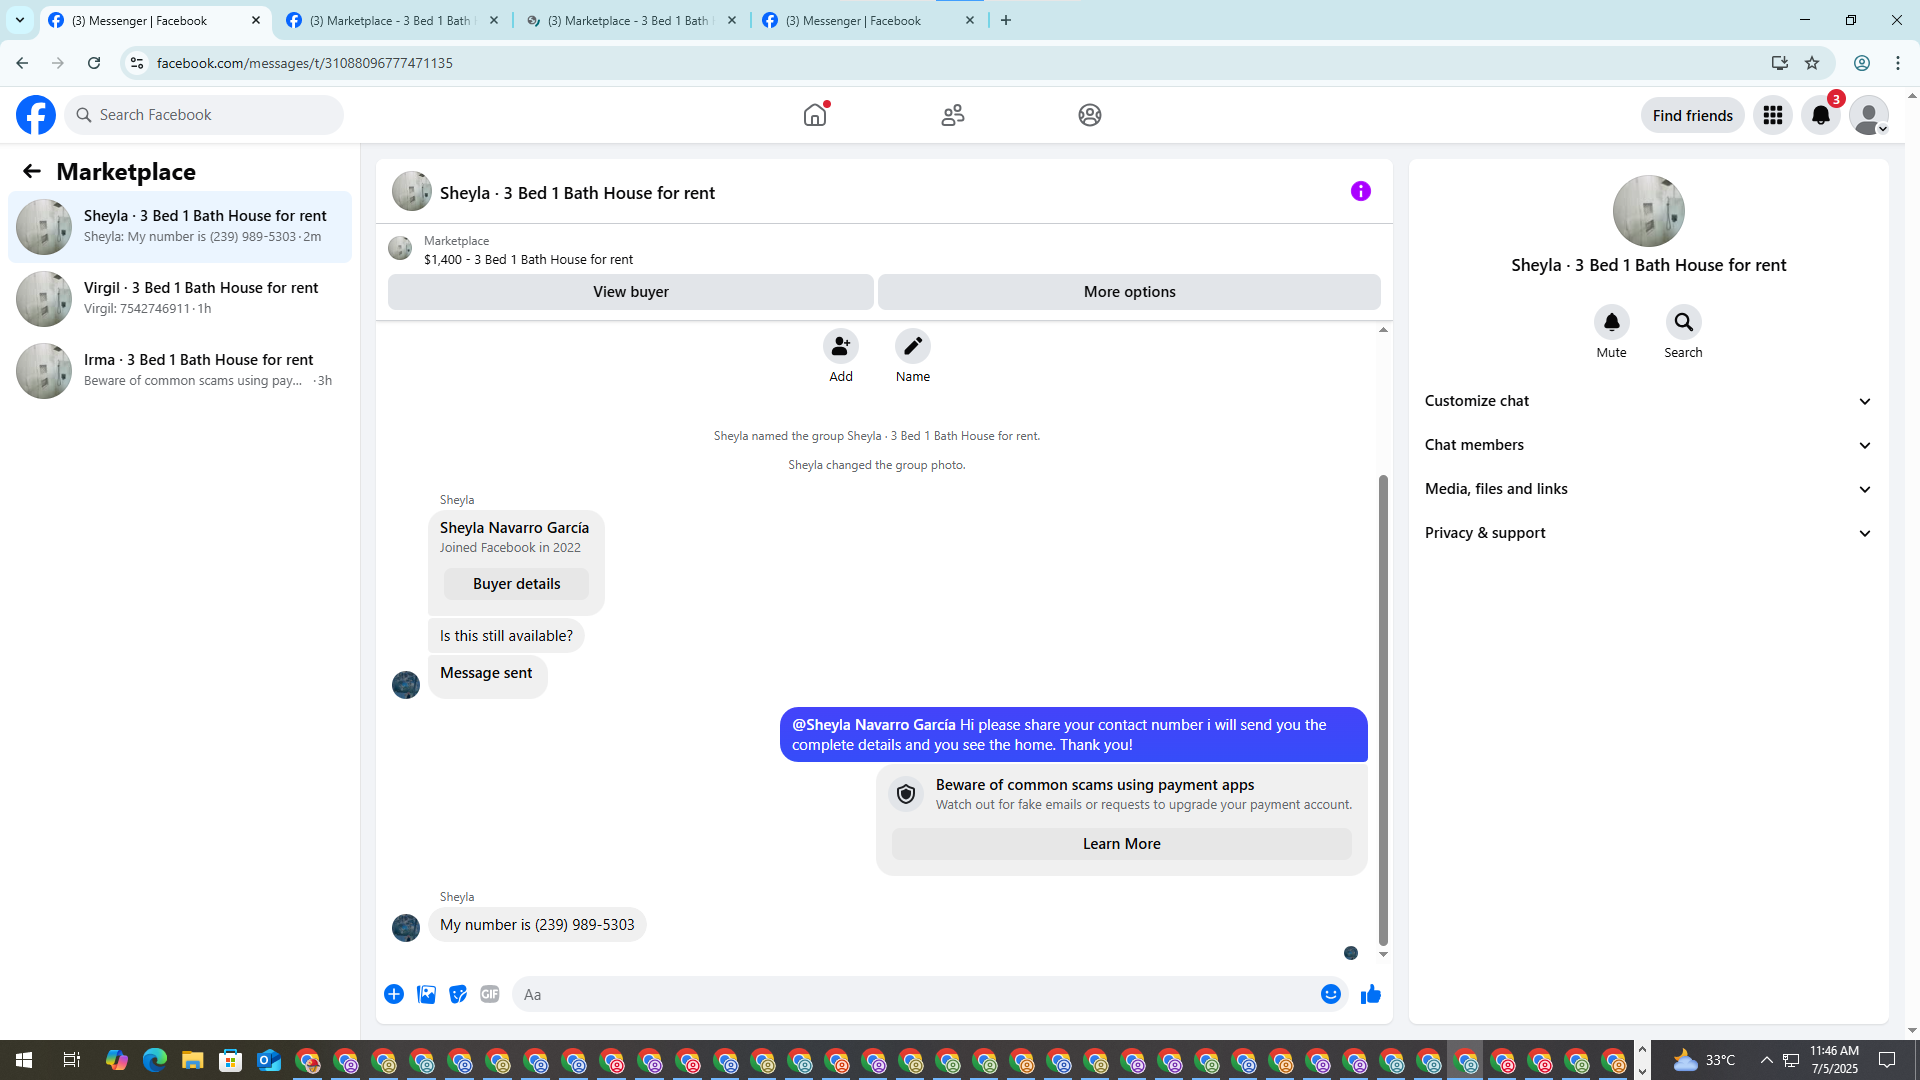Attach a photo using image icon
1920x1080 pixels.
coord(426,994)
